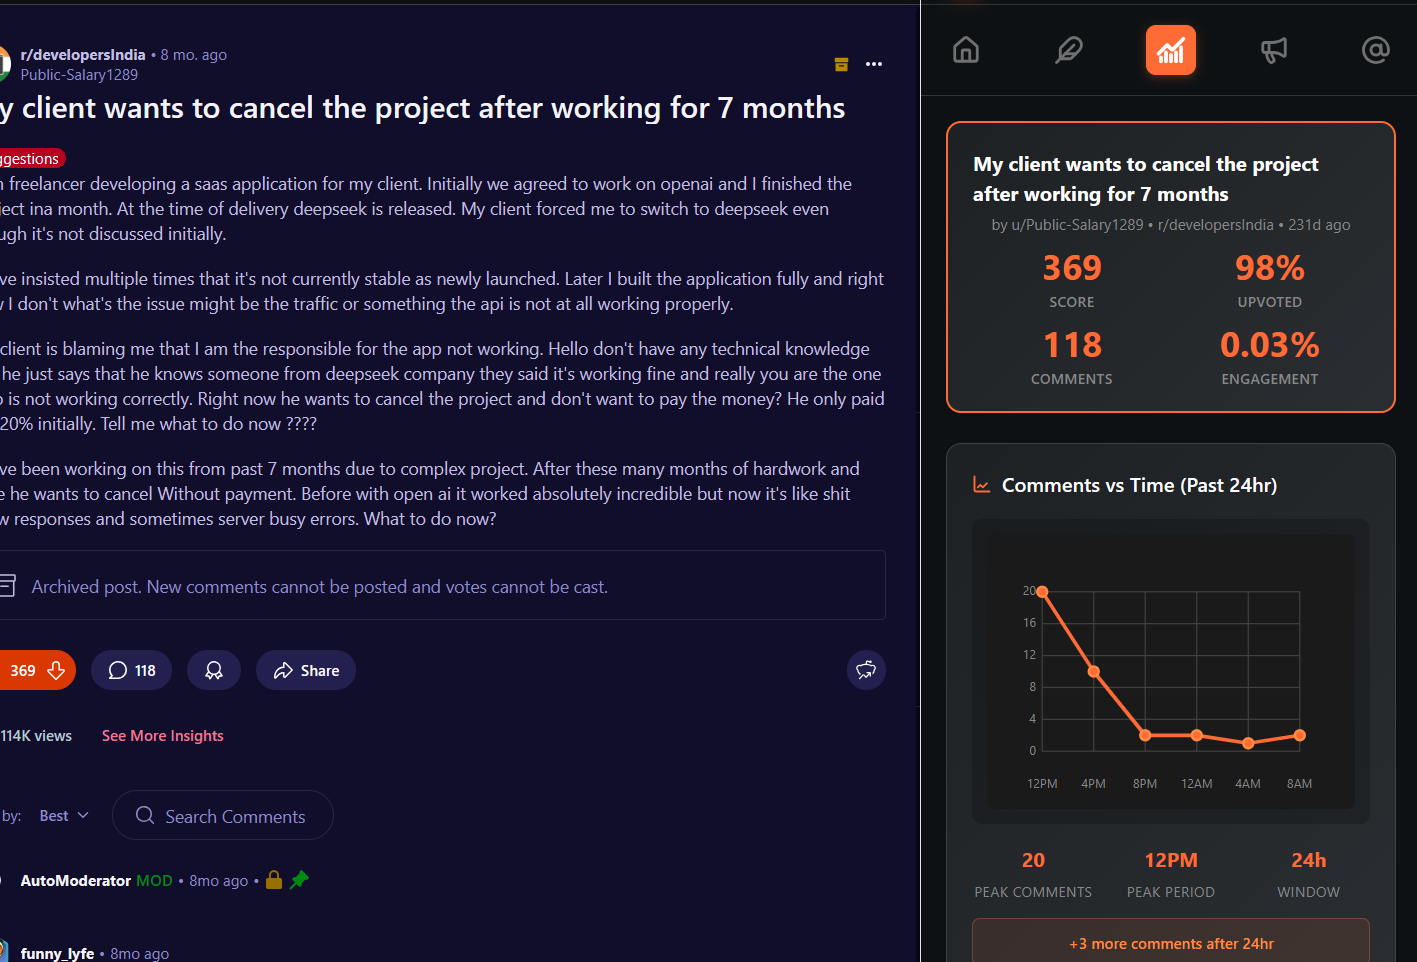The height and width of the screenshot is (962, 1417).
Task: Select the megaphone announcements icon
Action: point(1273,50)
